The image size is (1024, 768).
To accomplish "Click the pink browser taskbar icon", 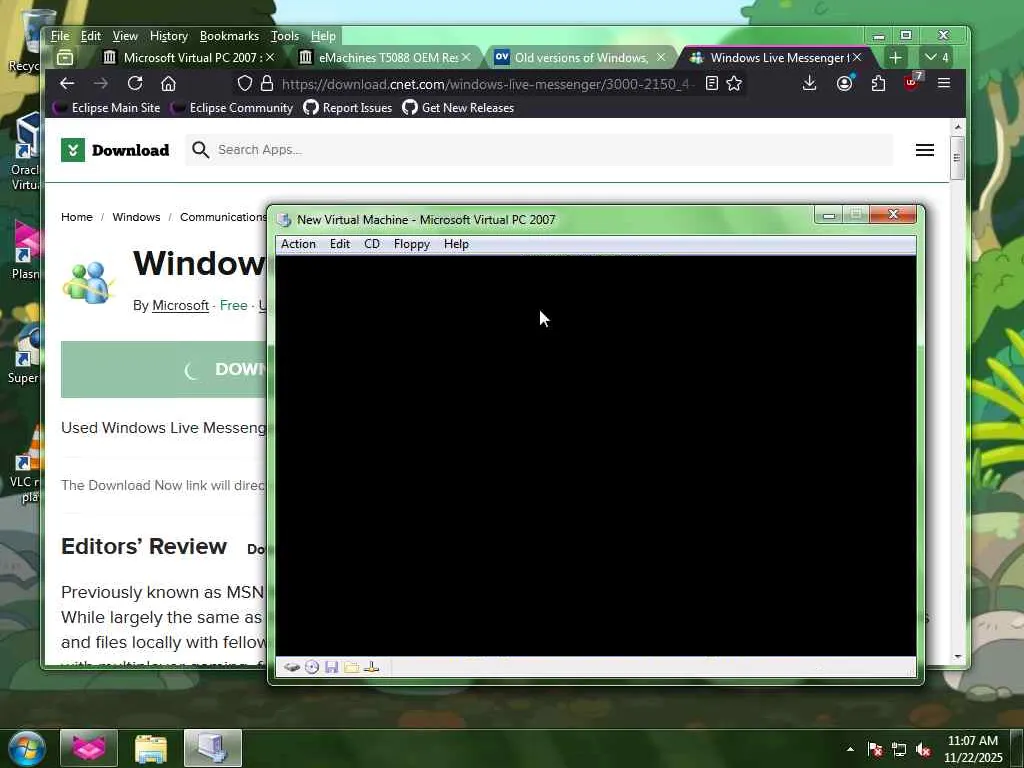I will [89, 748].
